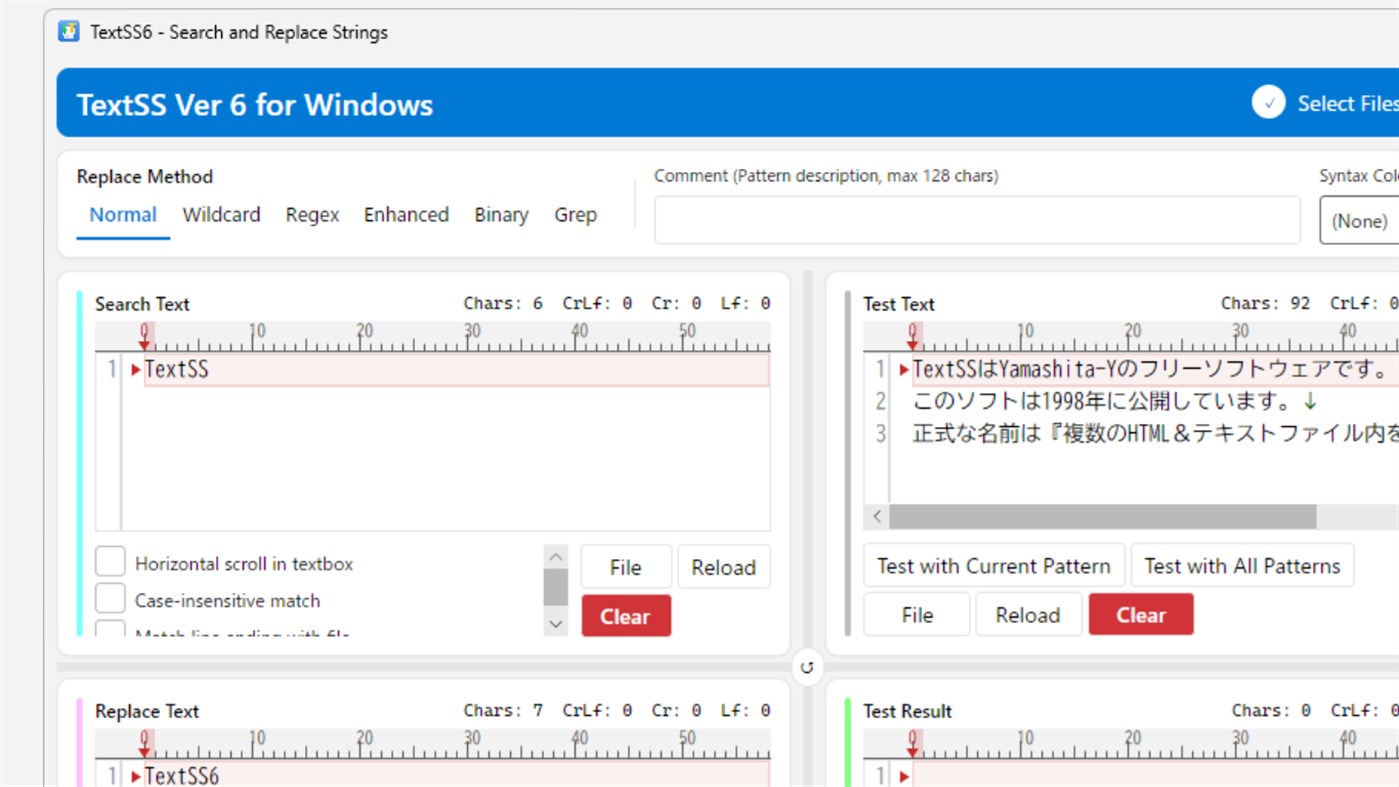Click the word TextSS in Search Text

(x=177, y=370)
